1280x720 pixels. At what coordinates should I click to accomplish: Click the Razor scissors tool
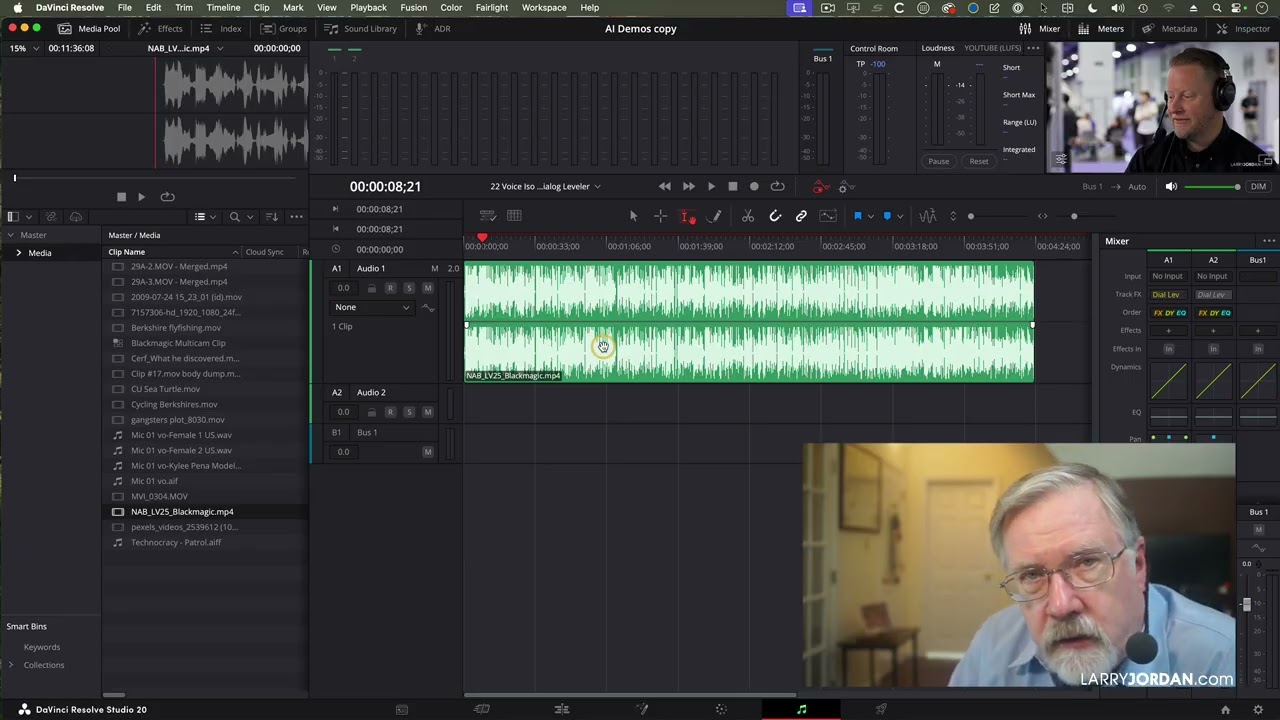[748, 216]
